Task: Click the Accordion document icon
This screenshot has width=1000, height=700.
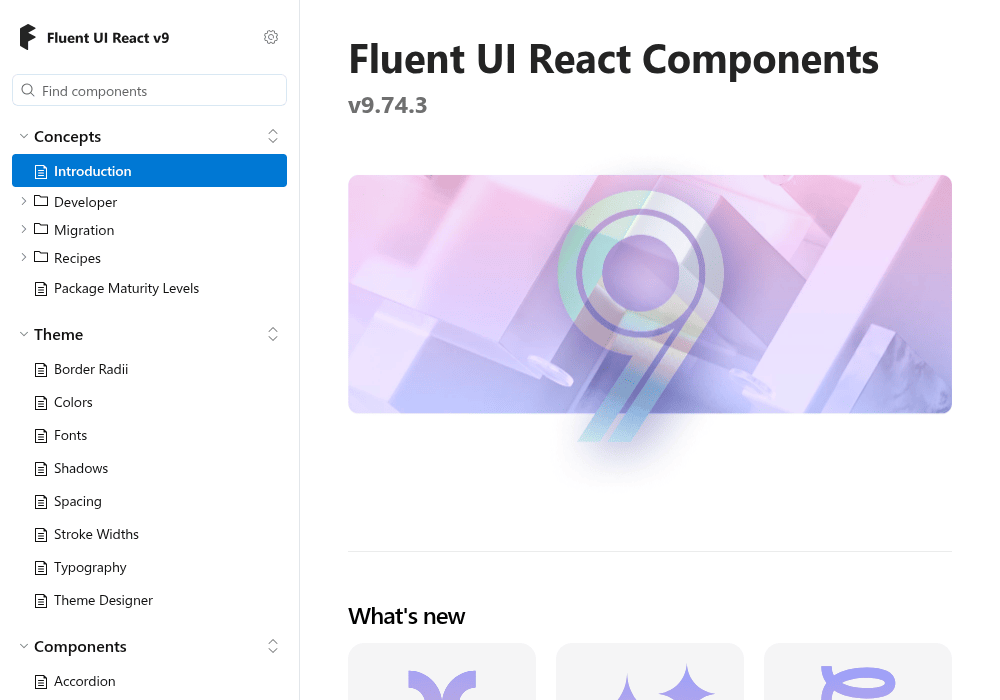Action: 41,682
